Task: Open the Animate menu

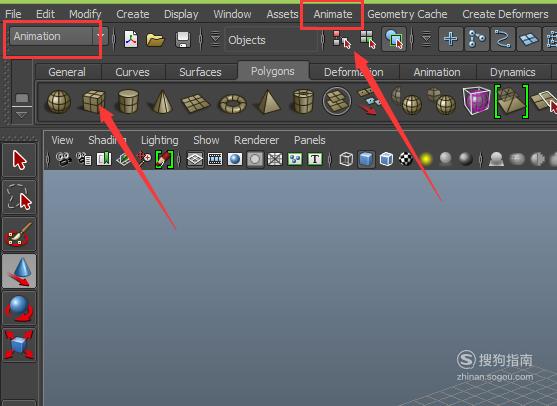Action: [333, 14]
